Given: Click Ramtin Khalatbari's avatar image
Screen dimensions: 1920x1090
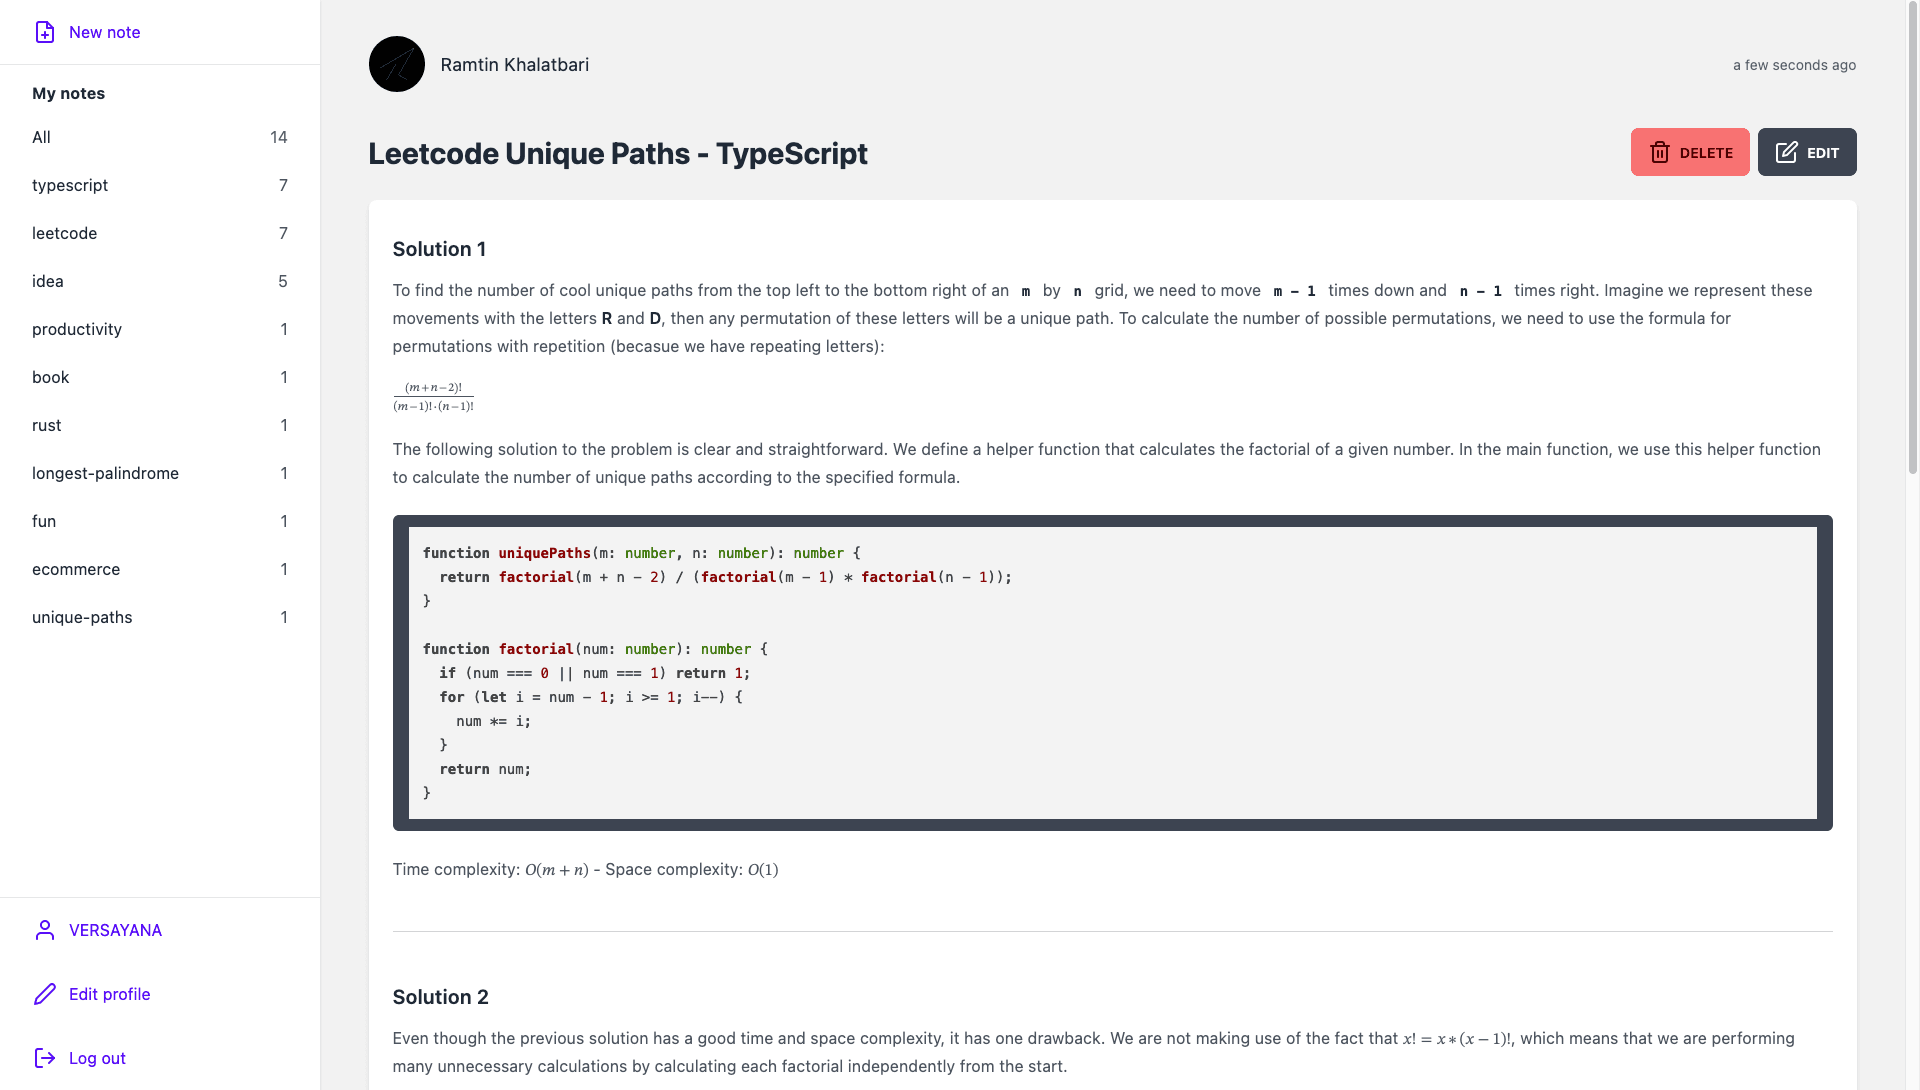Looking at the screenshot, I should [396, 63].
